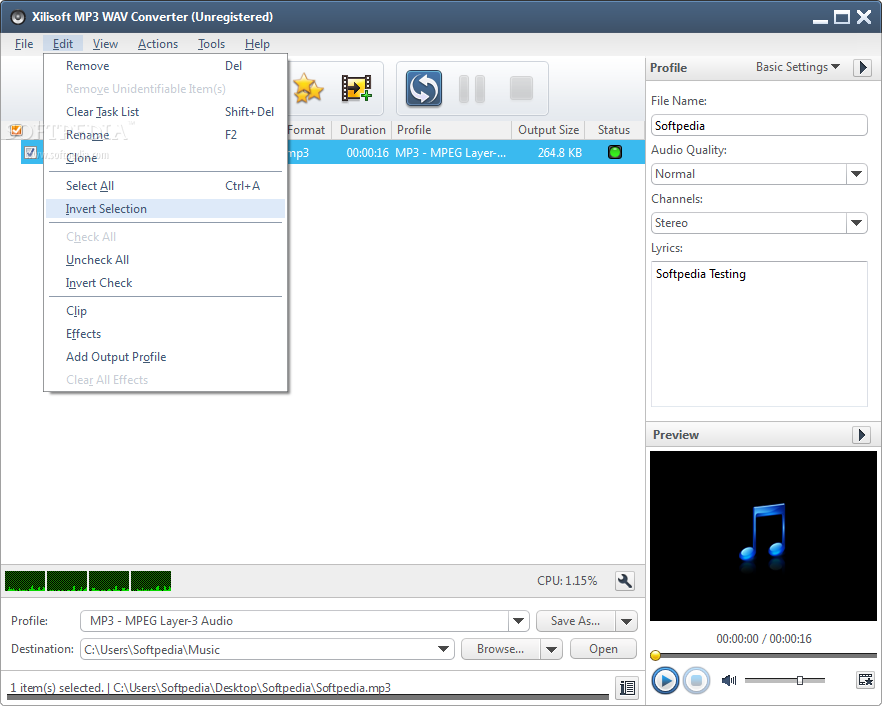Toggle the checkbox of the mp3 file row

[x=30, y=152]
